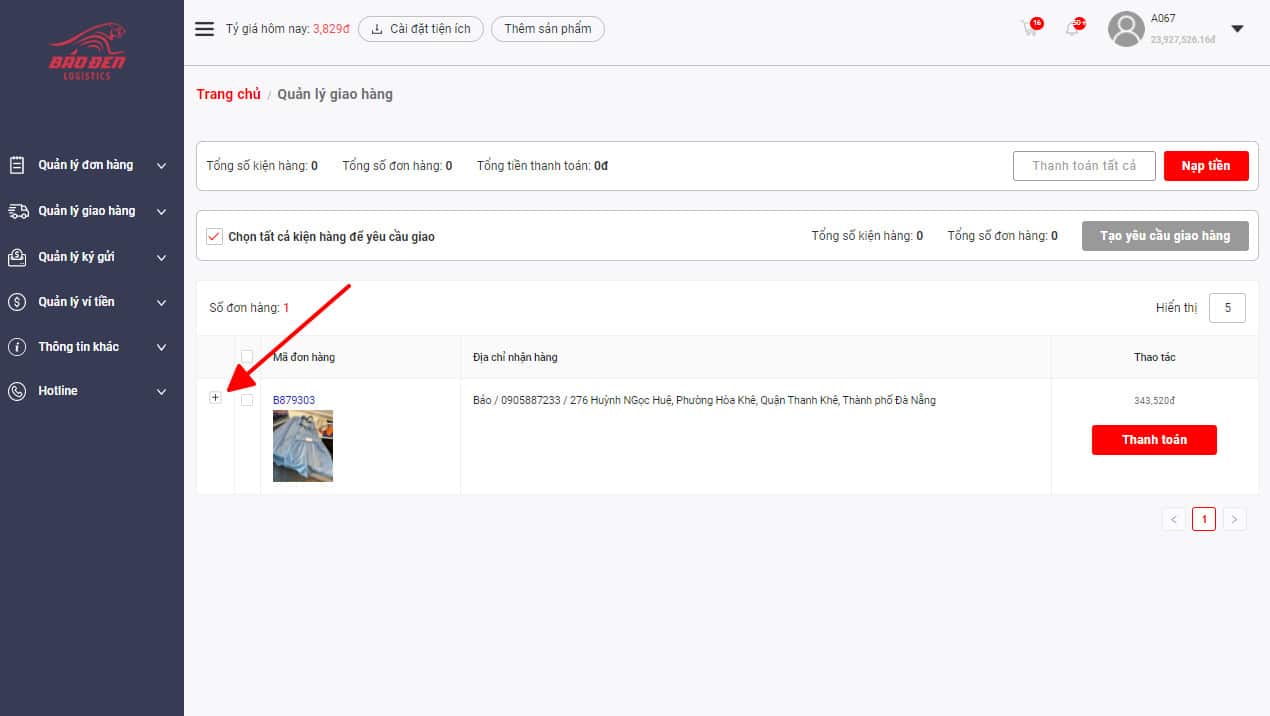Image resolution: width=1270 pixels, height=716 pixels.
Task: Click the Hiển thị page size field
Action: (x=1227, y=308)
